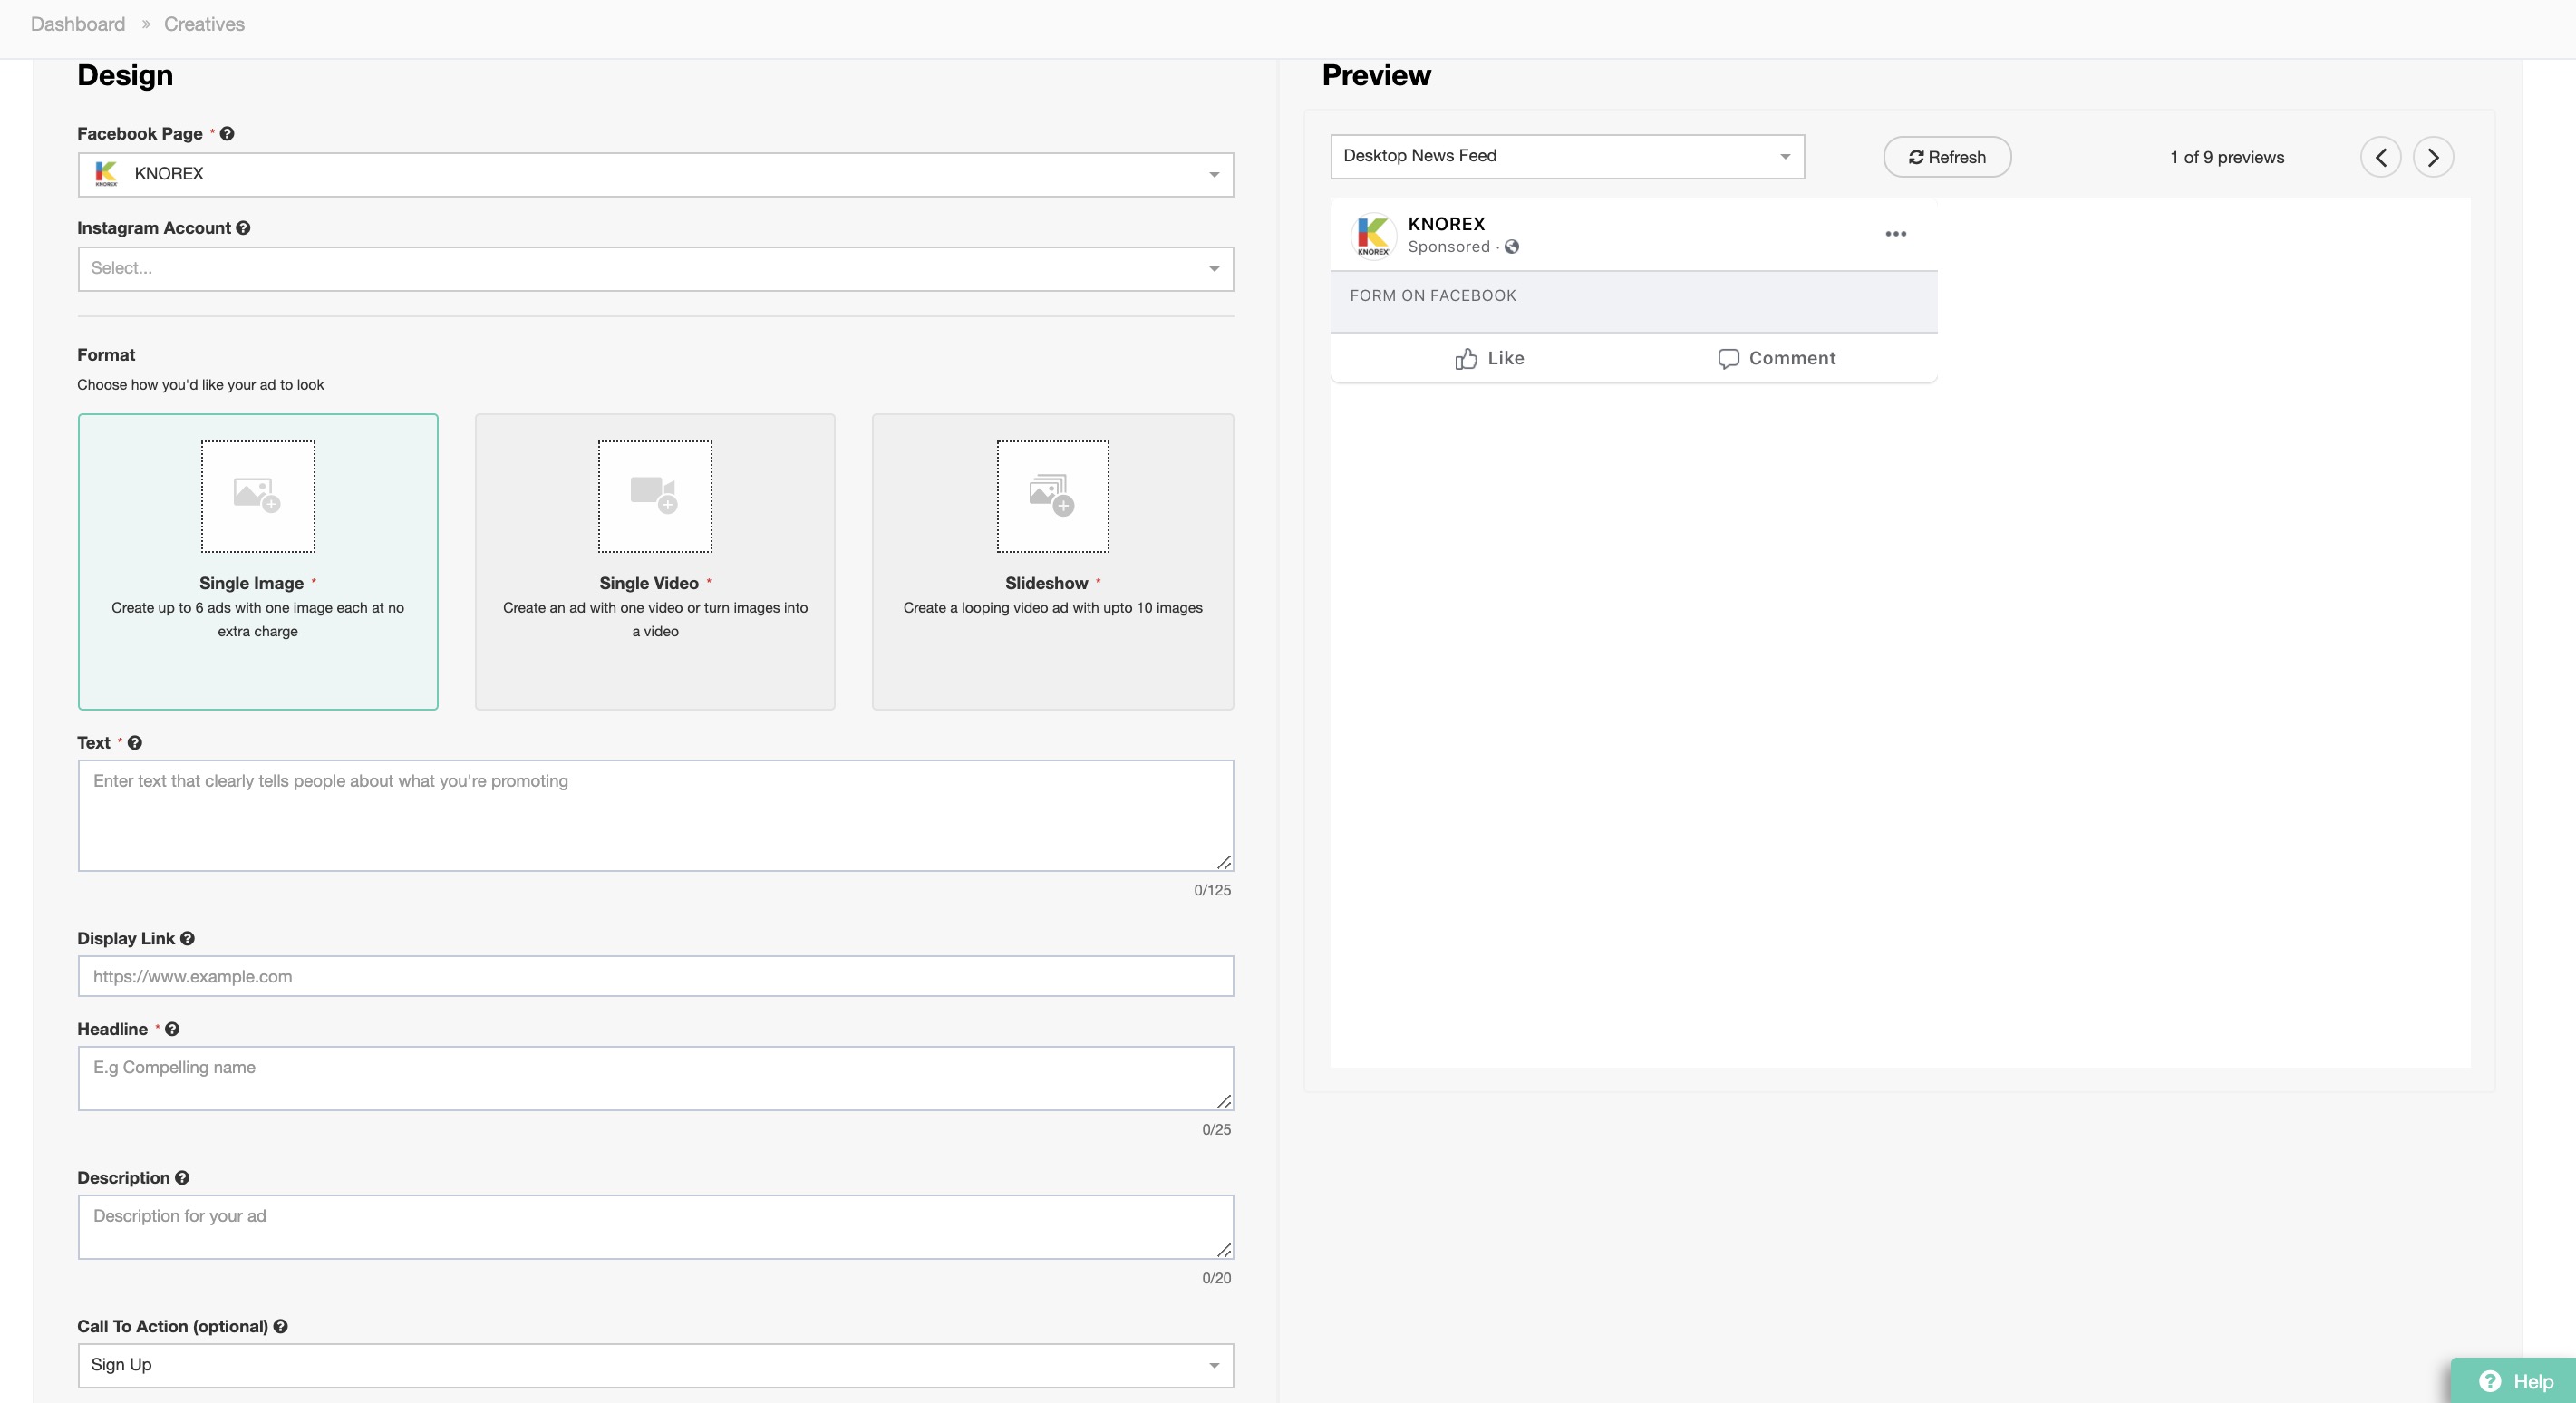Open Creatives in the breadcrumb
The width and height of the screenshot is (2576, 1403).
[204, 24]
